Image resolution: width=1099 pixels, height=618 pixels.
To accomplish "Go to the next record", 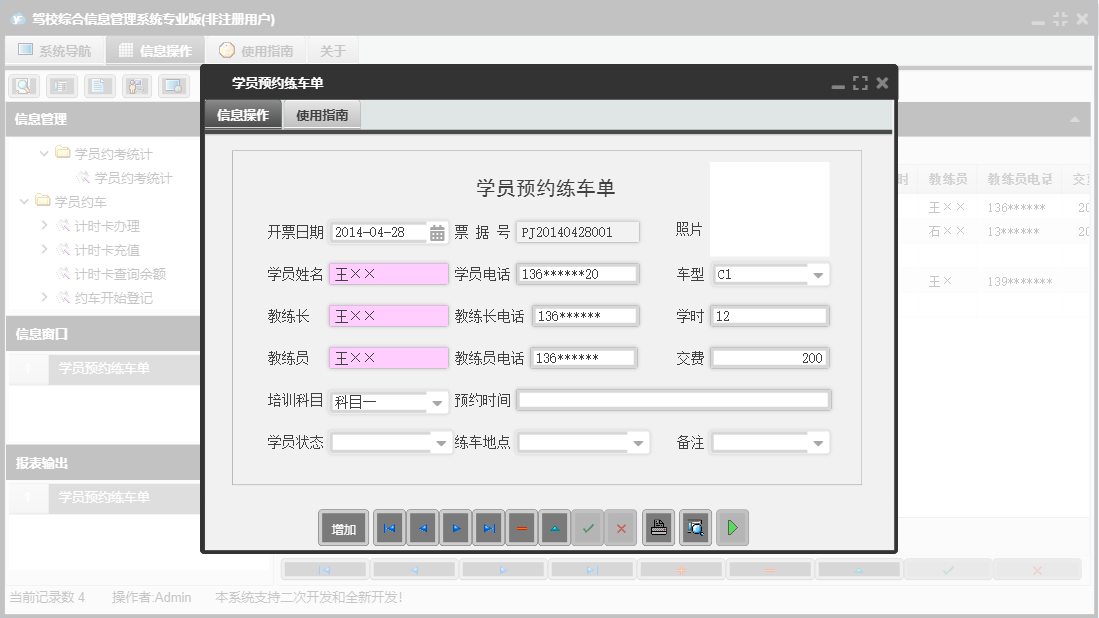I will pyautogui.click(x=455, y=528).
